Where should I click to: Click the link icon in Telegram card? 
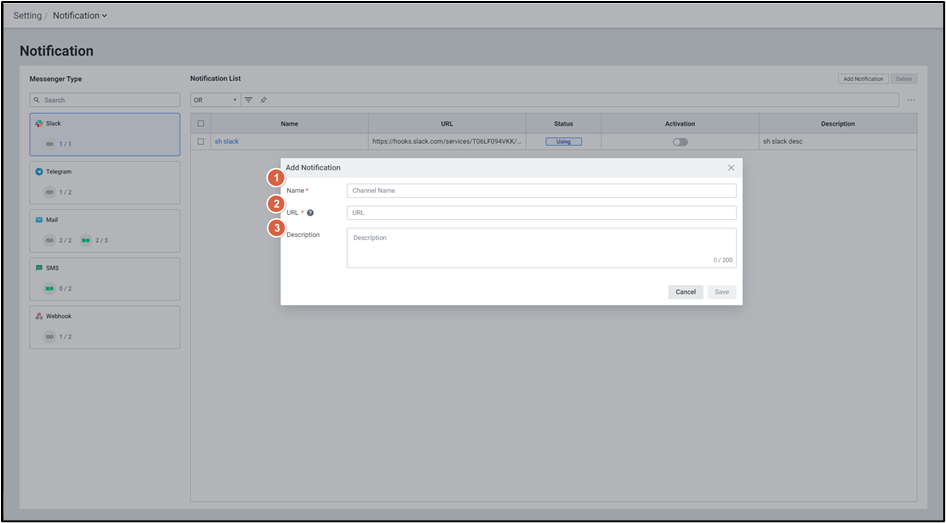[49, 192]
